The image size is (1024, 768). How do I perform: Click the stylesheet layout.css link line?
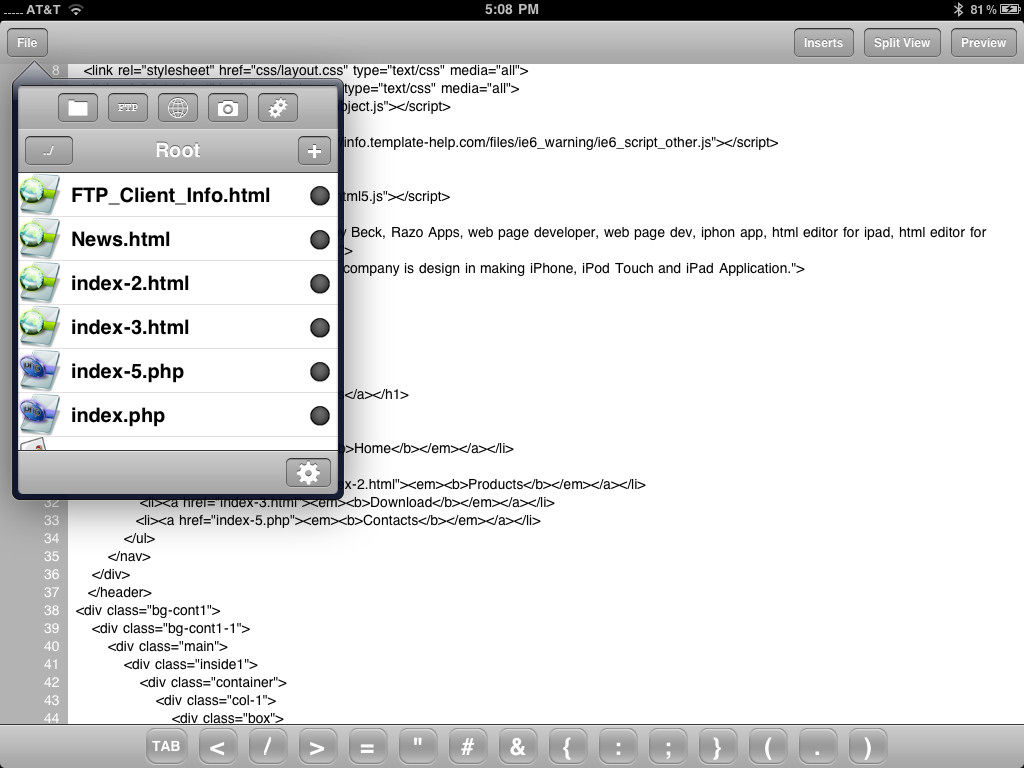coord(306,70)
